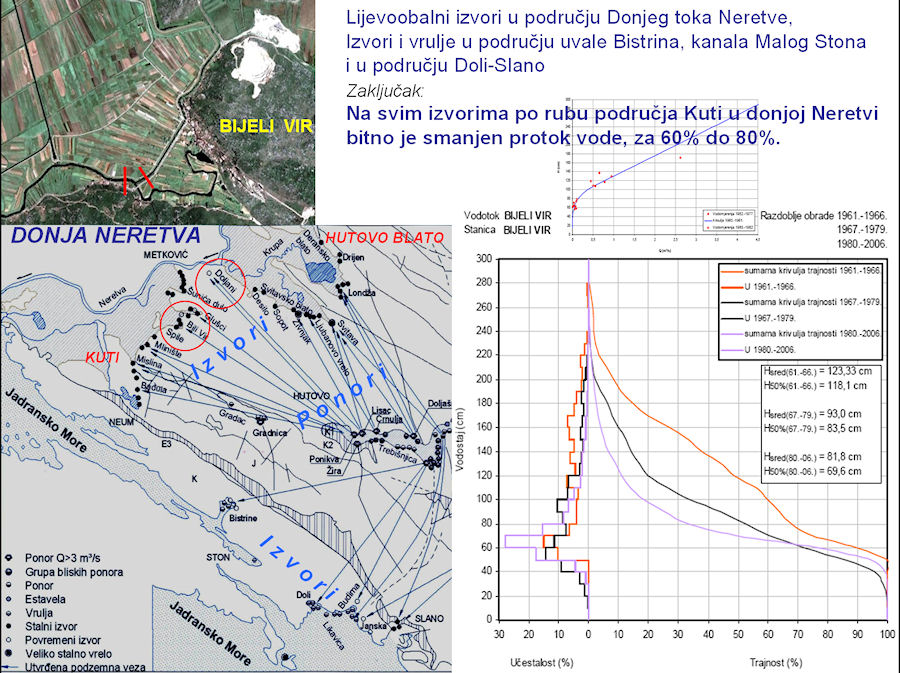Click the Stalni izvor legend dot
Viewport: 900px width, 673px height.
pyautogui.click(x=10, y=626)
